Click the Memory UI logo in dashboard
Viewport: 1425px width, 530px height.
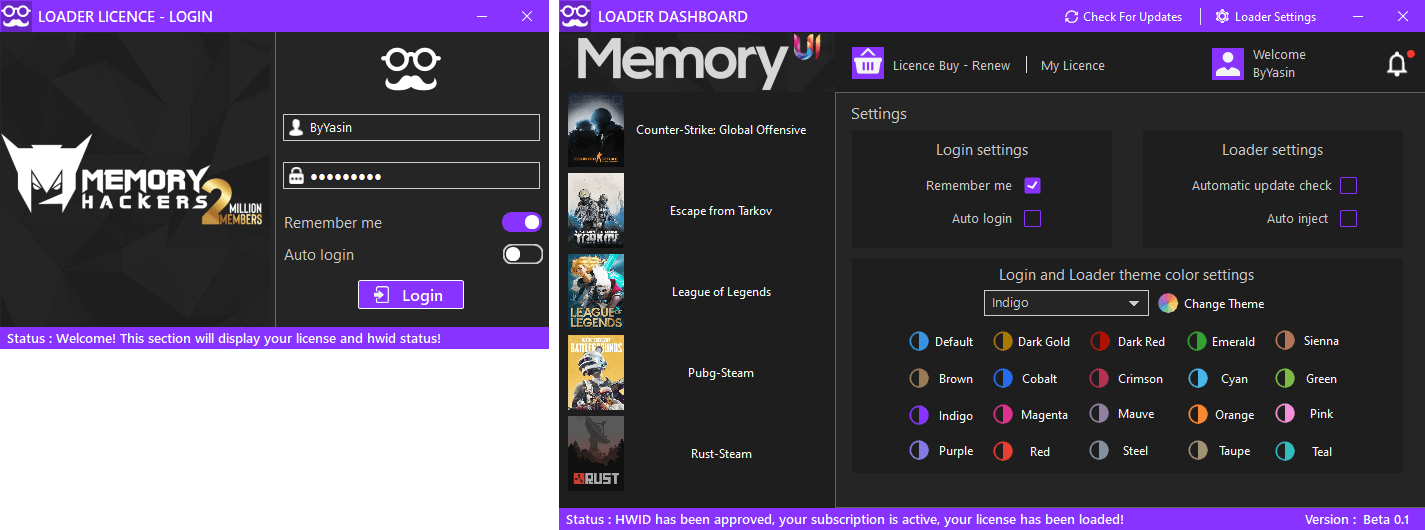tap(698, 60)
